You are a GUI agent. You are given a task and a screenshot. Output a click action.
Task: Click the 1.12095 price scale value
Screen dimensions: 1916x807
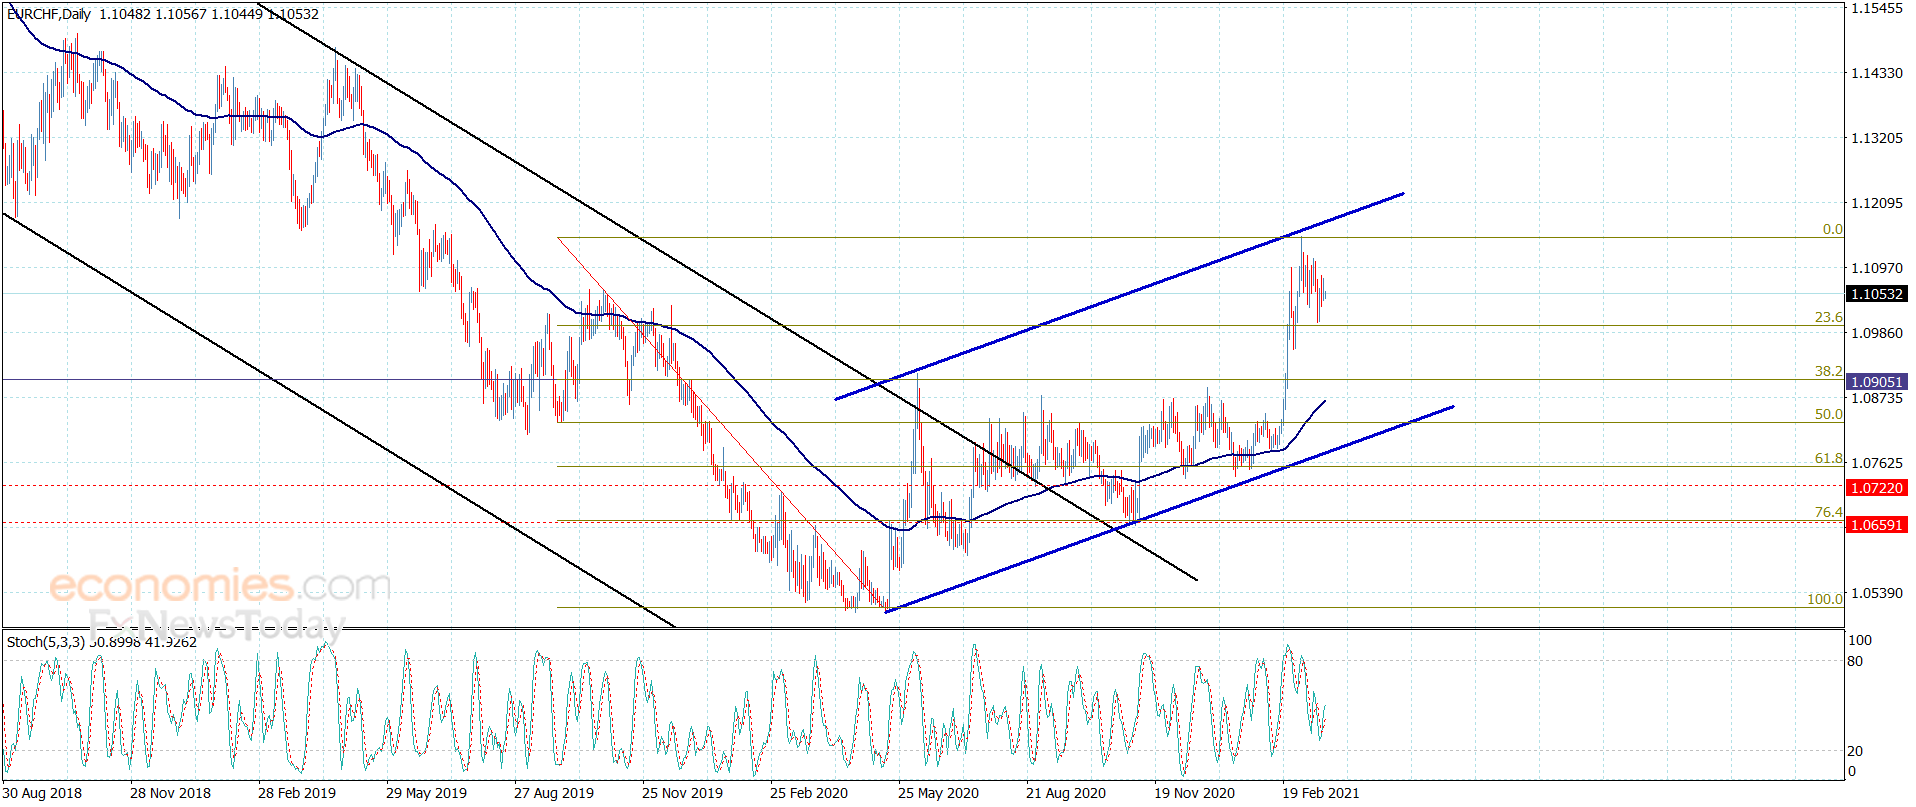coord(1877,203)
